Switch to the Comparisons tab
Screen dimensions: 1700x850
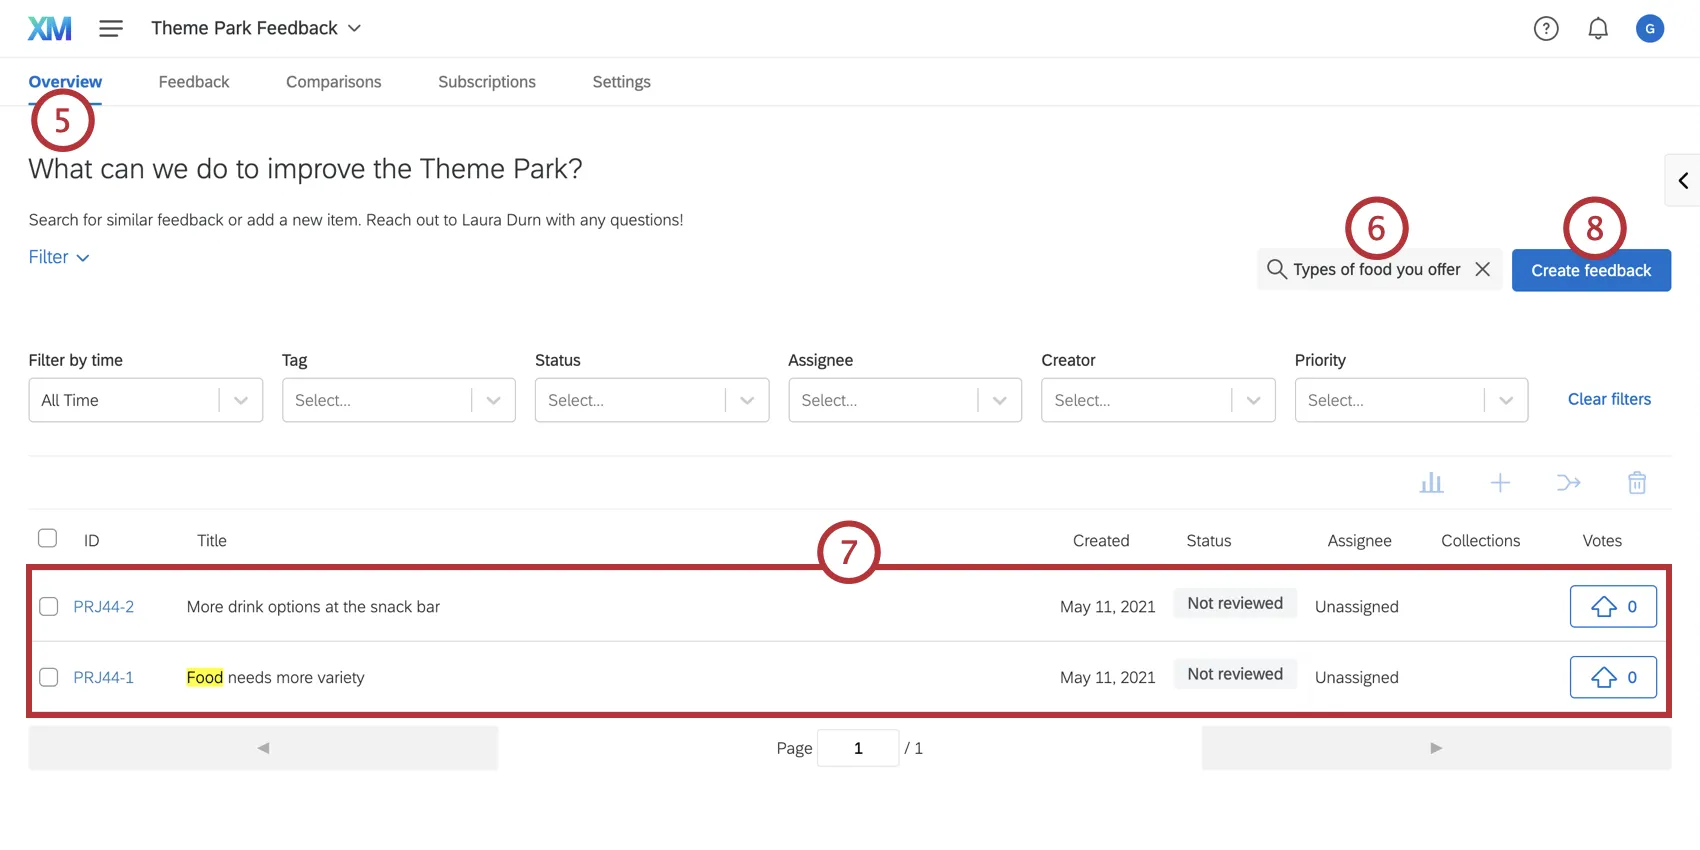pos(333,82)
